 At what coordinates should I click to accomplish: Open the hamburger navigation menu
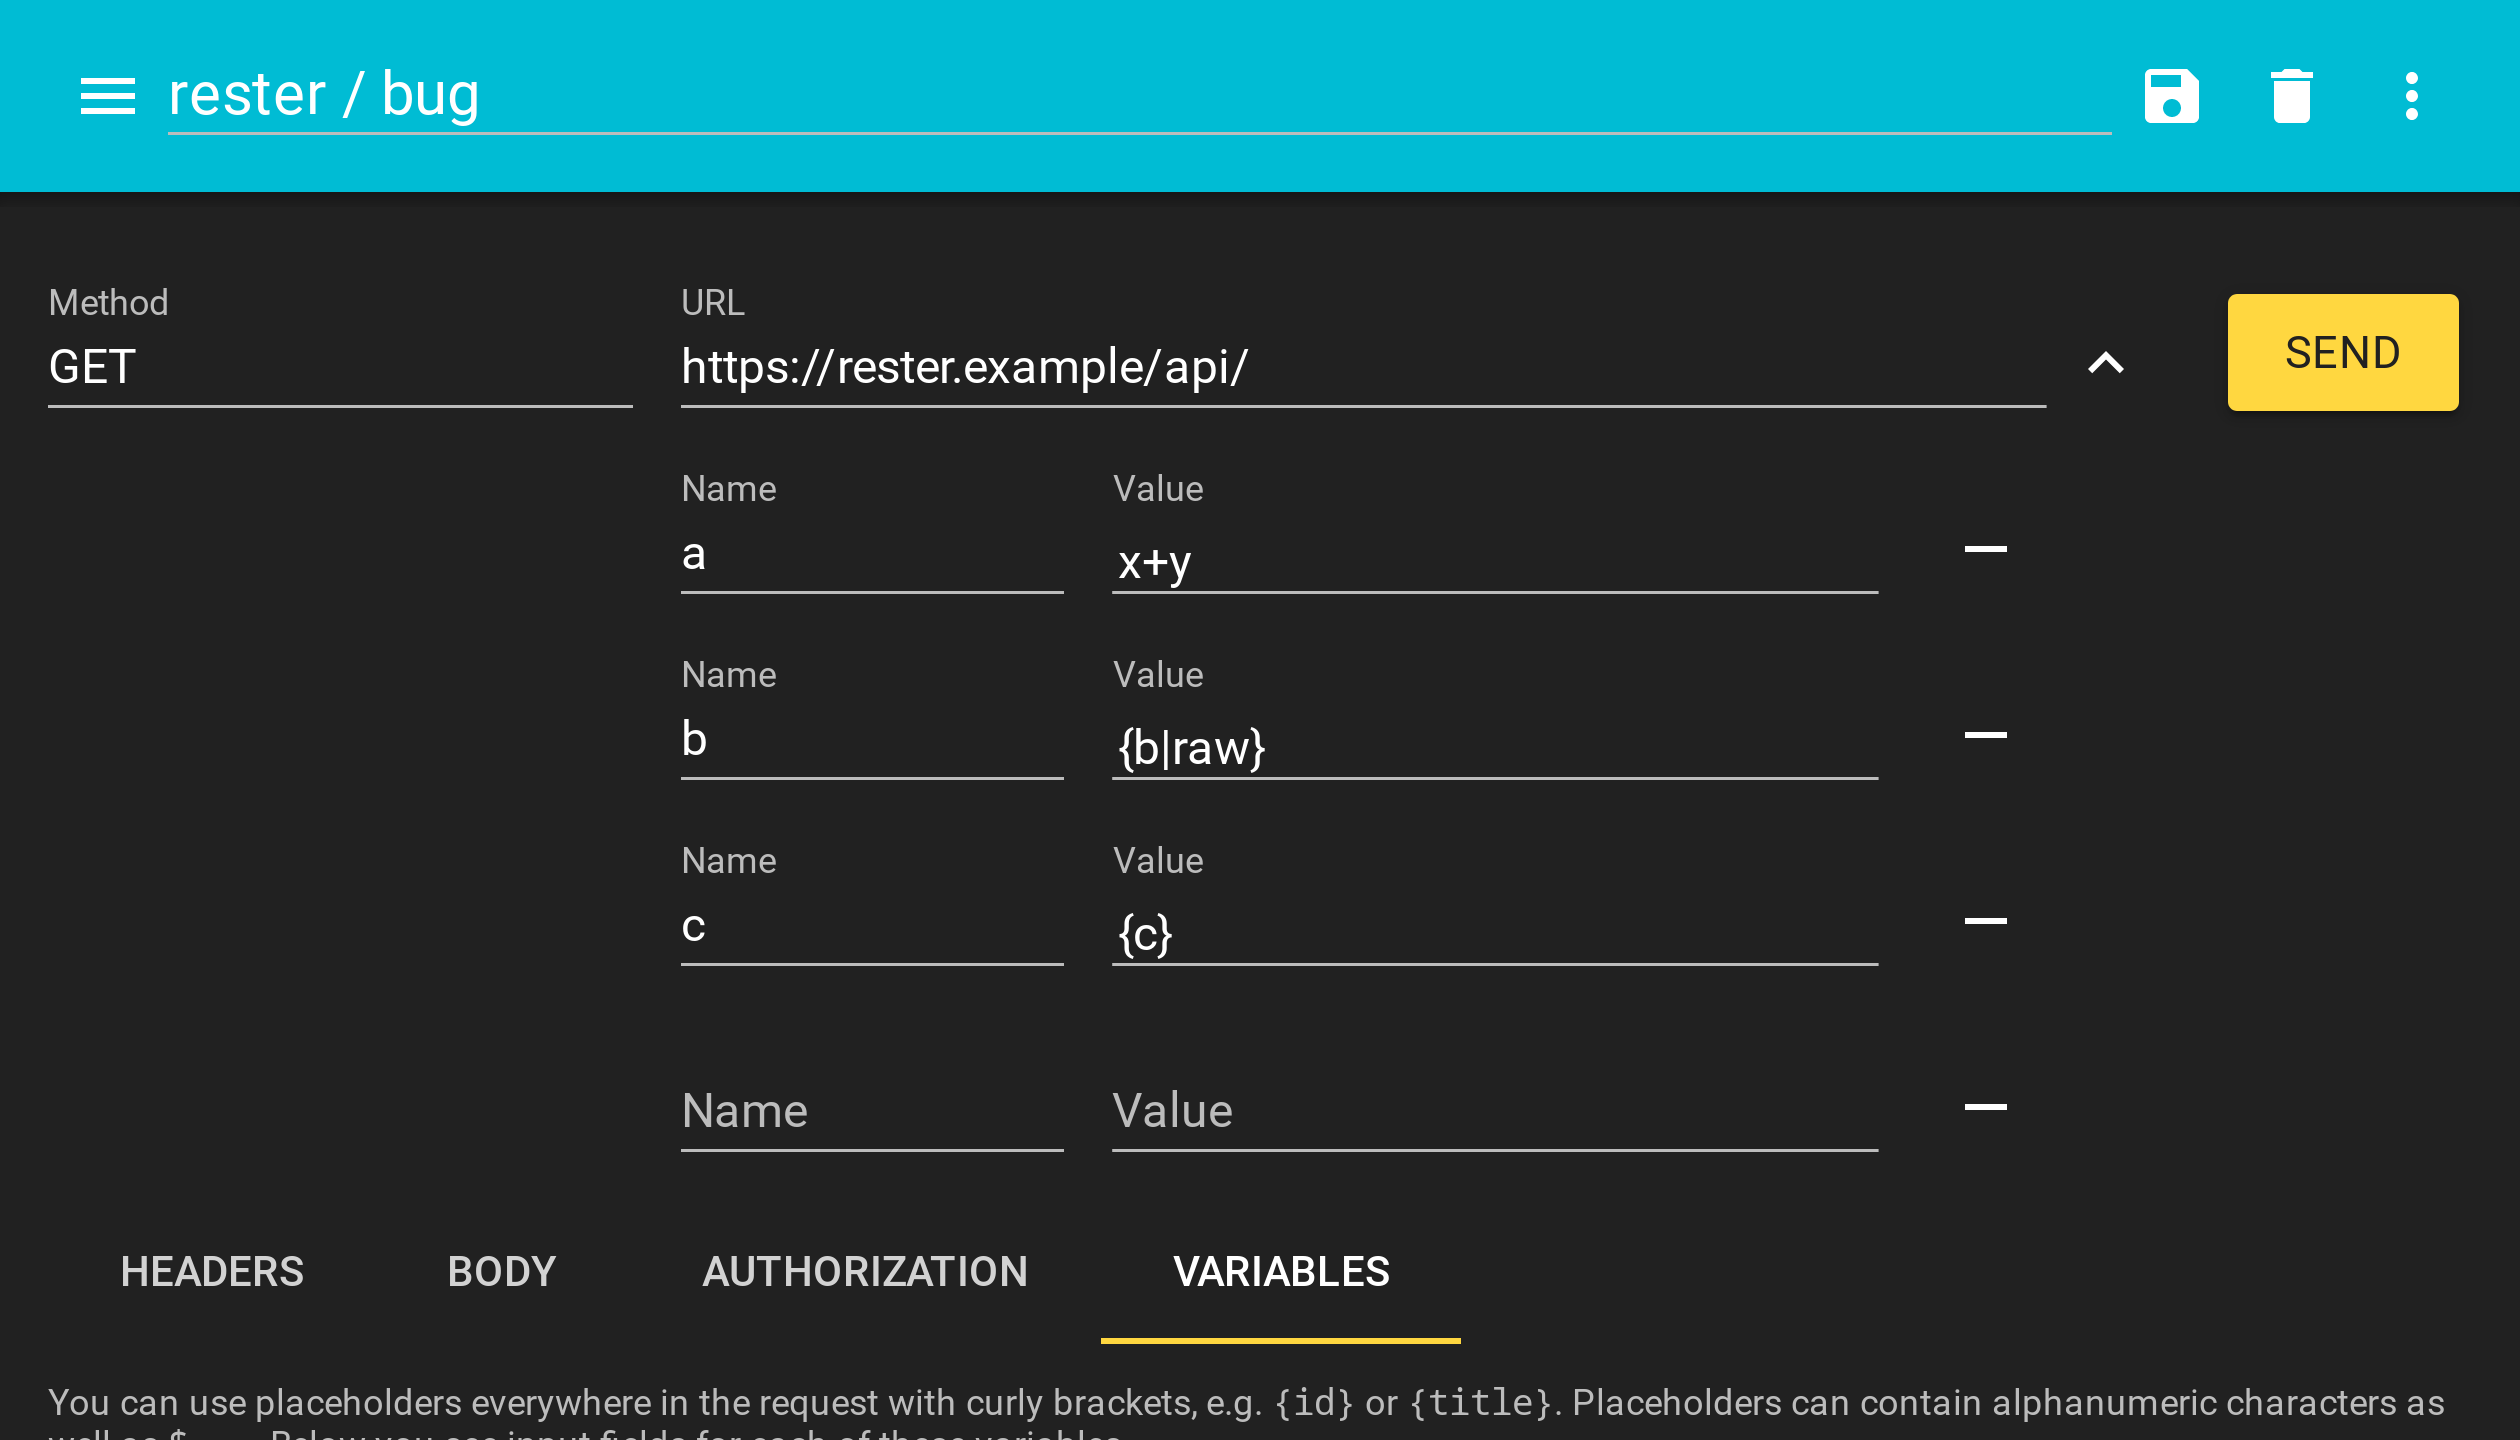tap(107, 96)
